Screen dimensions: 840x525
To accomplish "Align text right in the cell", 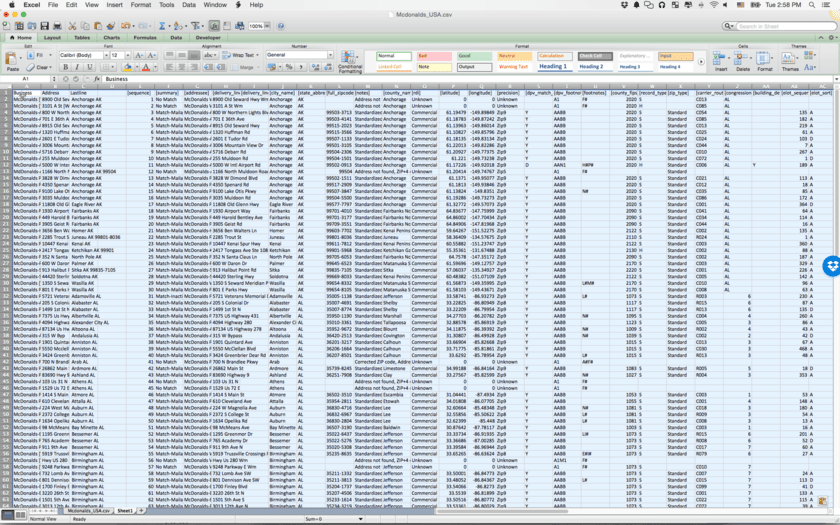I will point(194,67).
